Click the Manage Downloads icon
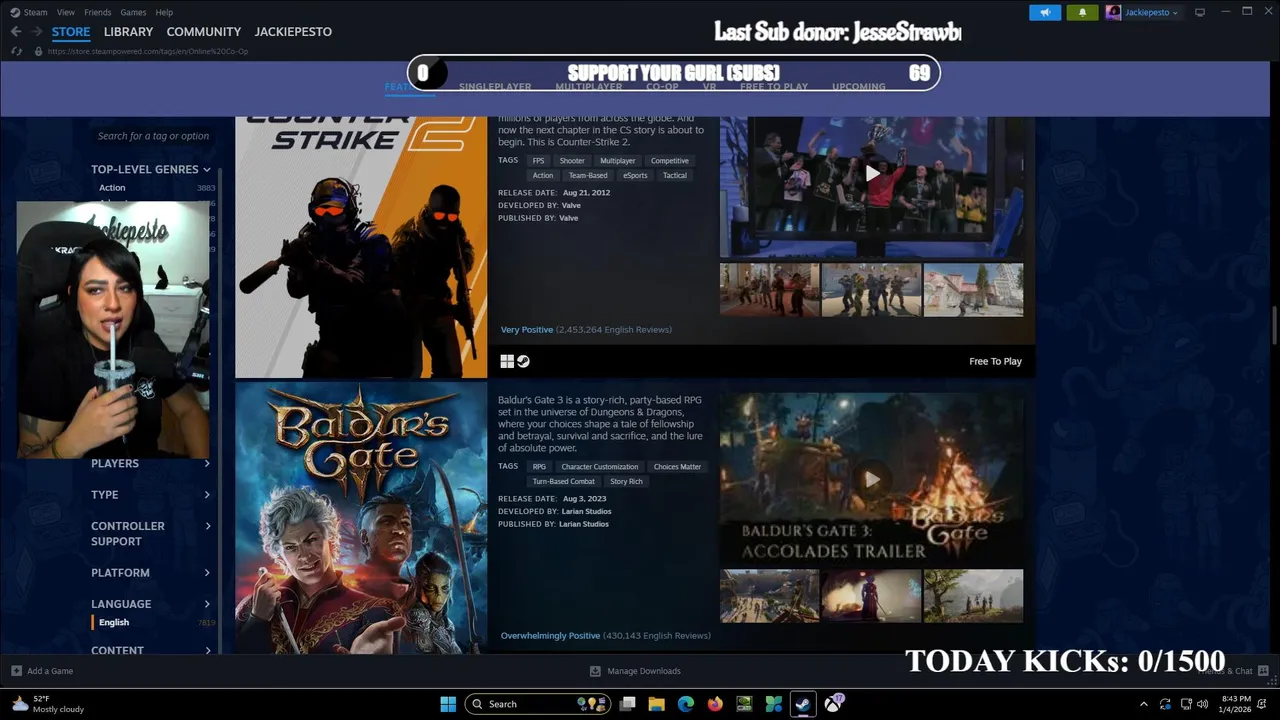The image size is (1280, 720). coord(595,671)
